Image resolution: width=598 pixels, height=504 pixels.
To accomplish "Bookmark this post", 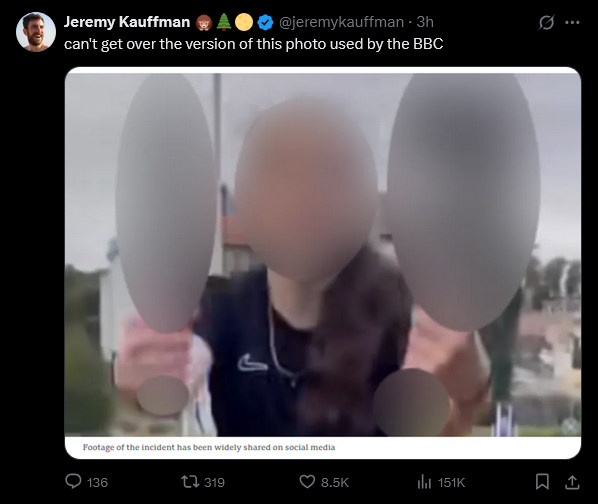I will click(x=542, y=482).
